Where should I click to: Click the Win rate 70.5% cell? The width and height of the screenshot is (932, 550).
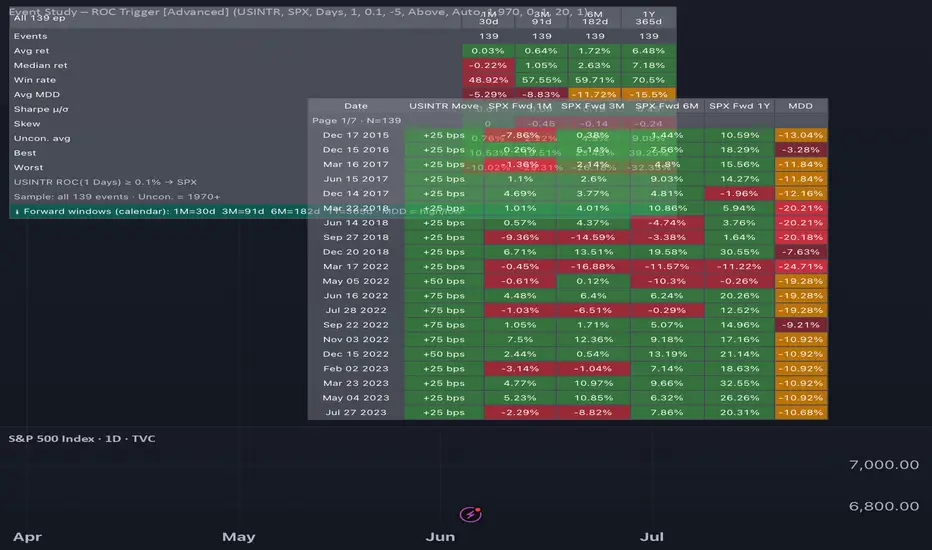click(648, 80)
